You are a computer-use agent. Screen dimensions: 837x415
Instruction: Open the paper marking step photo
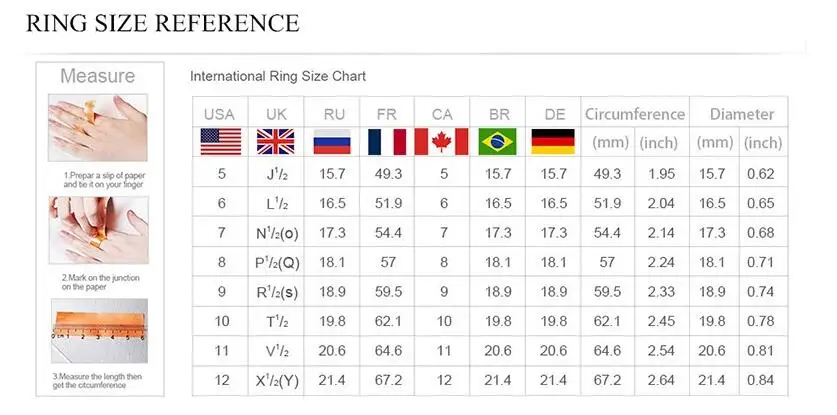[99, 230]
